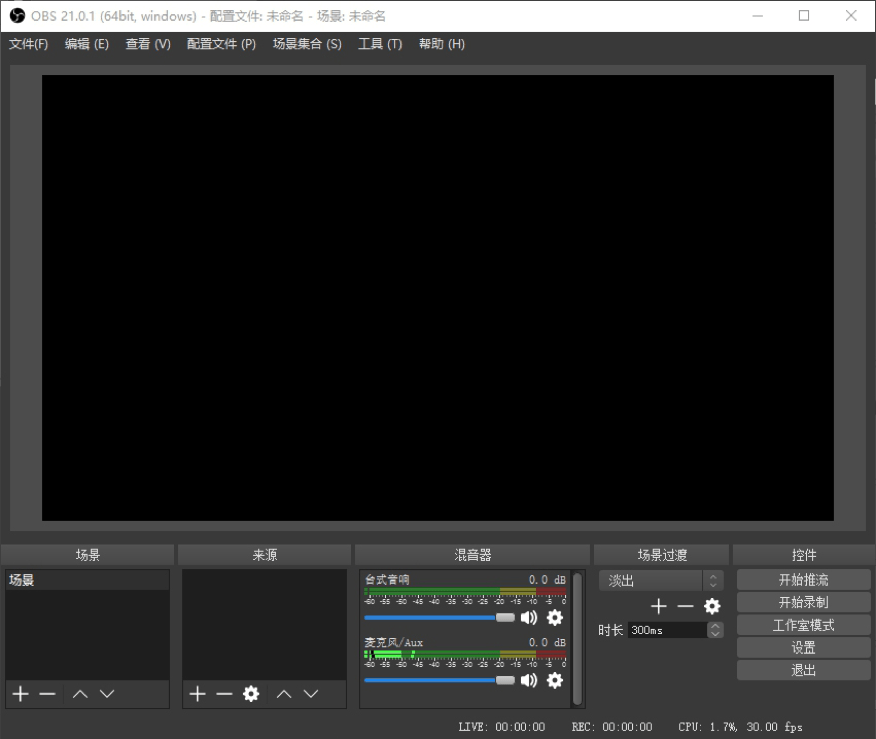Add a new source with plus icon
Screen dimensions: 876x739
pyautogui.click(x=197, y=694)
